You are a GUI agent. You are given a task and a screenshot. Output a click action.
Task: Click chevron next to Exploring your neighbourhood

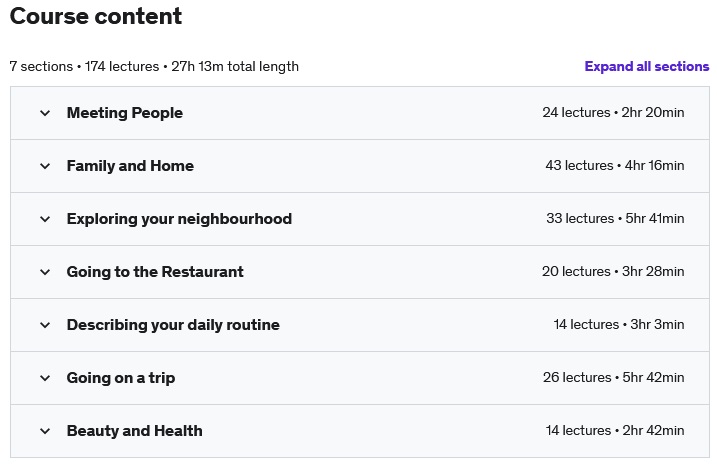[45, 219]
